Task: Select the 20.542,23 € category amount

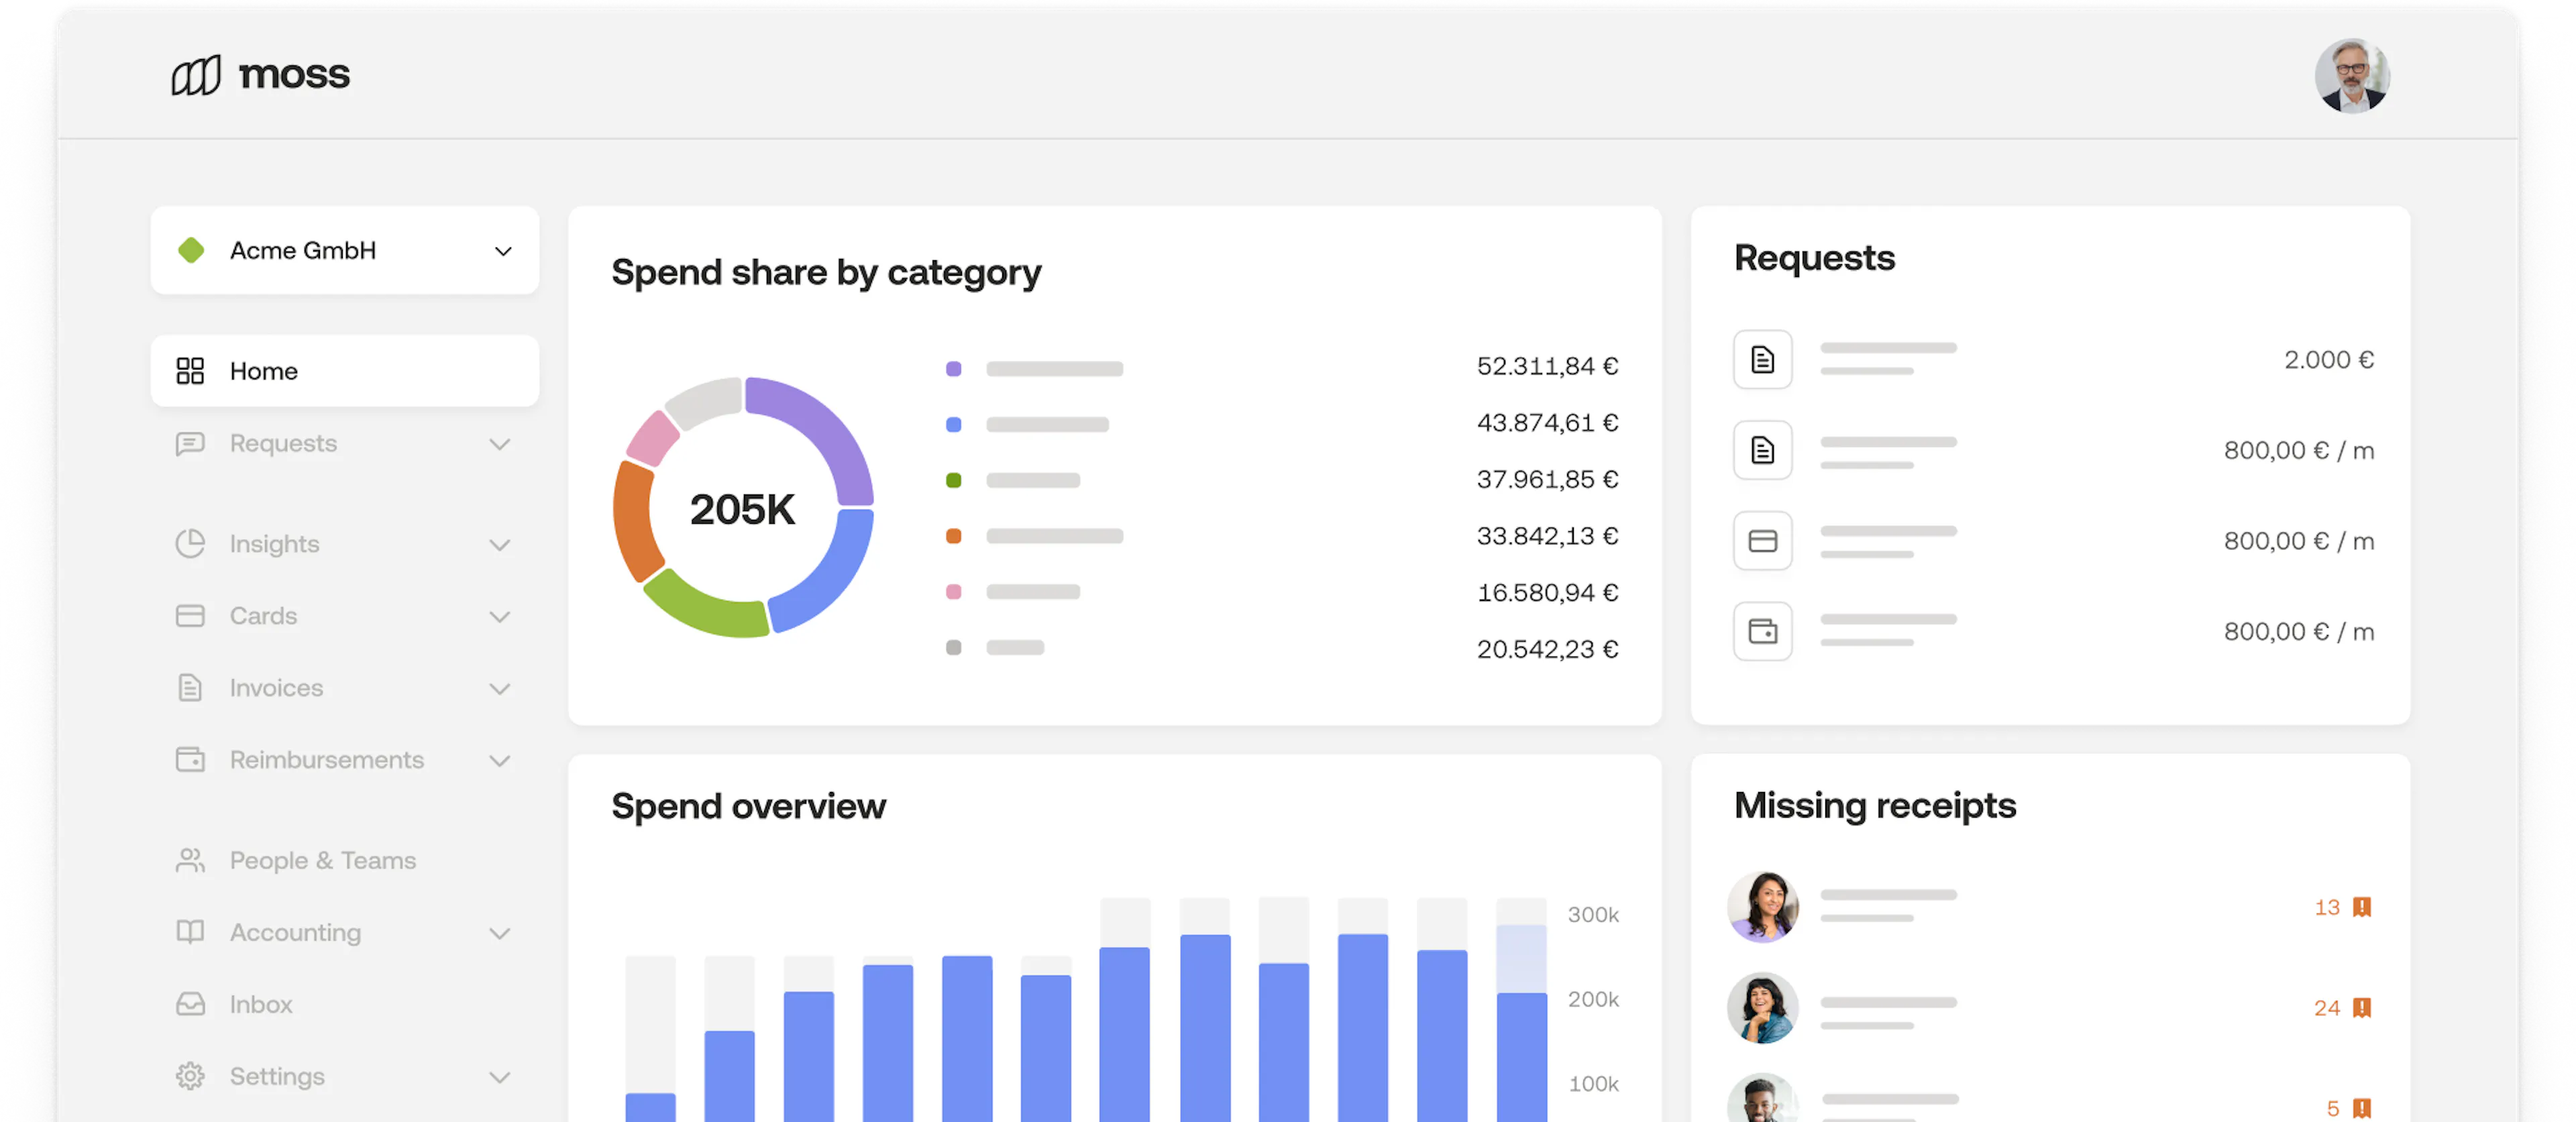Action: click(1547, 650)
